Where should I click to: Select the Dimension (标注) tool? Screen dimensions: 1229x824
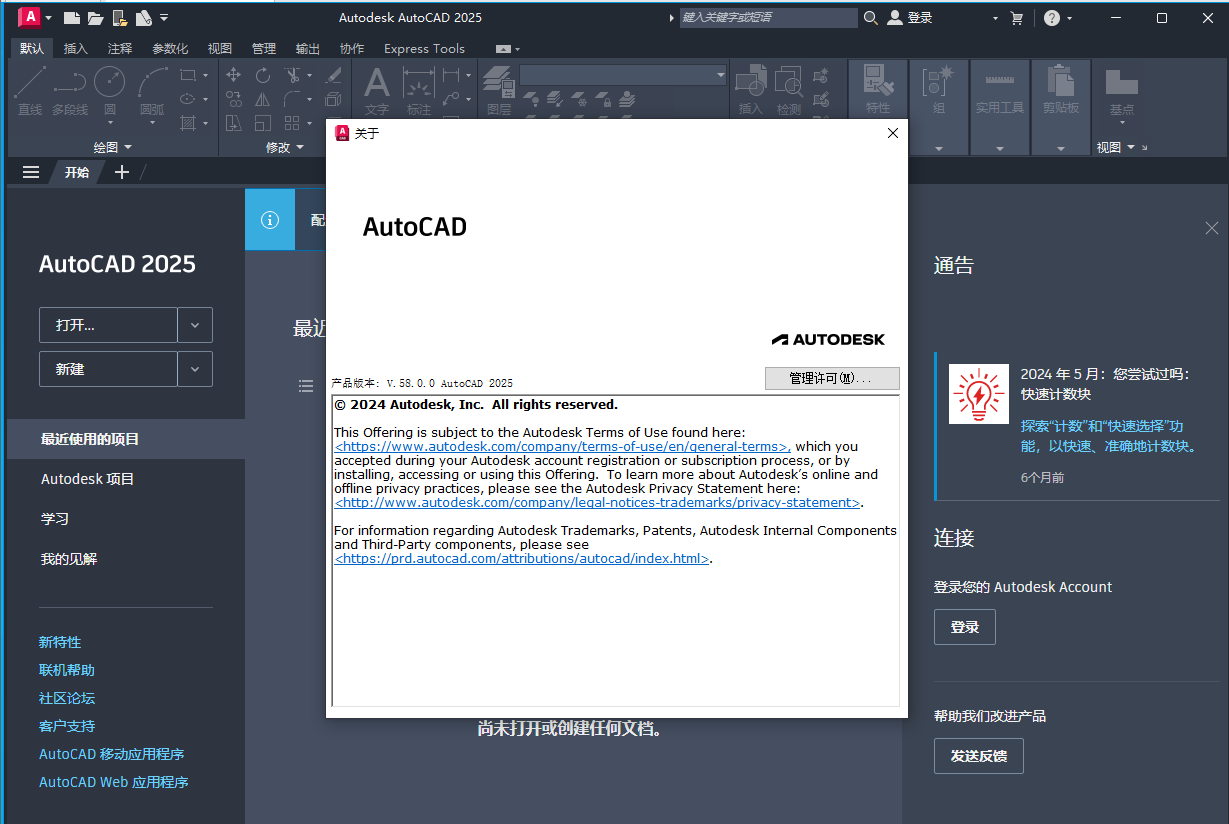click(x=419, y=91)
